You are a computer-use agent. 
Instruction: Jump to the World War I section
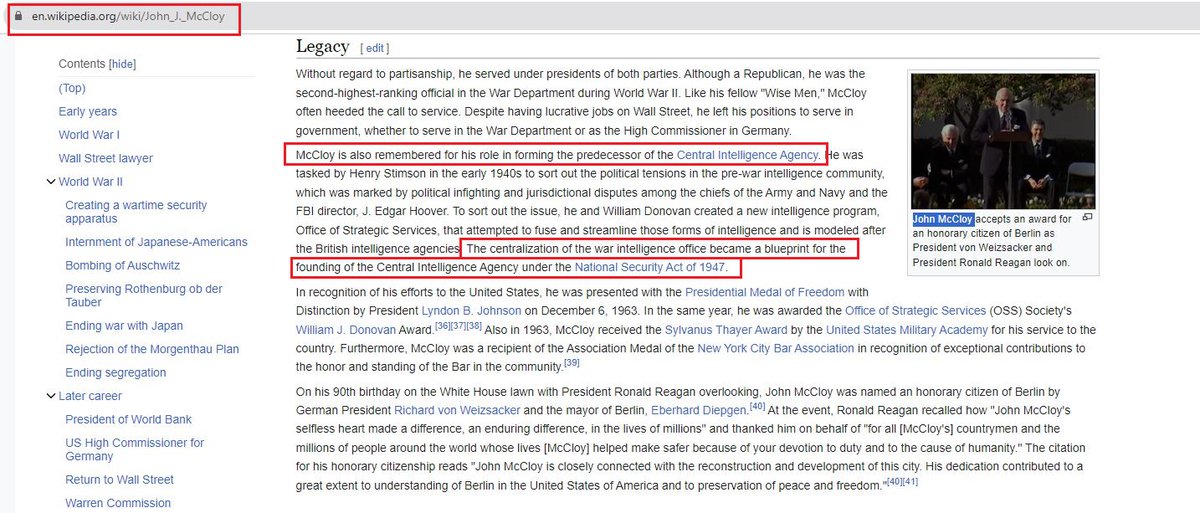[89, 135]
